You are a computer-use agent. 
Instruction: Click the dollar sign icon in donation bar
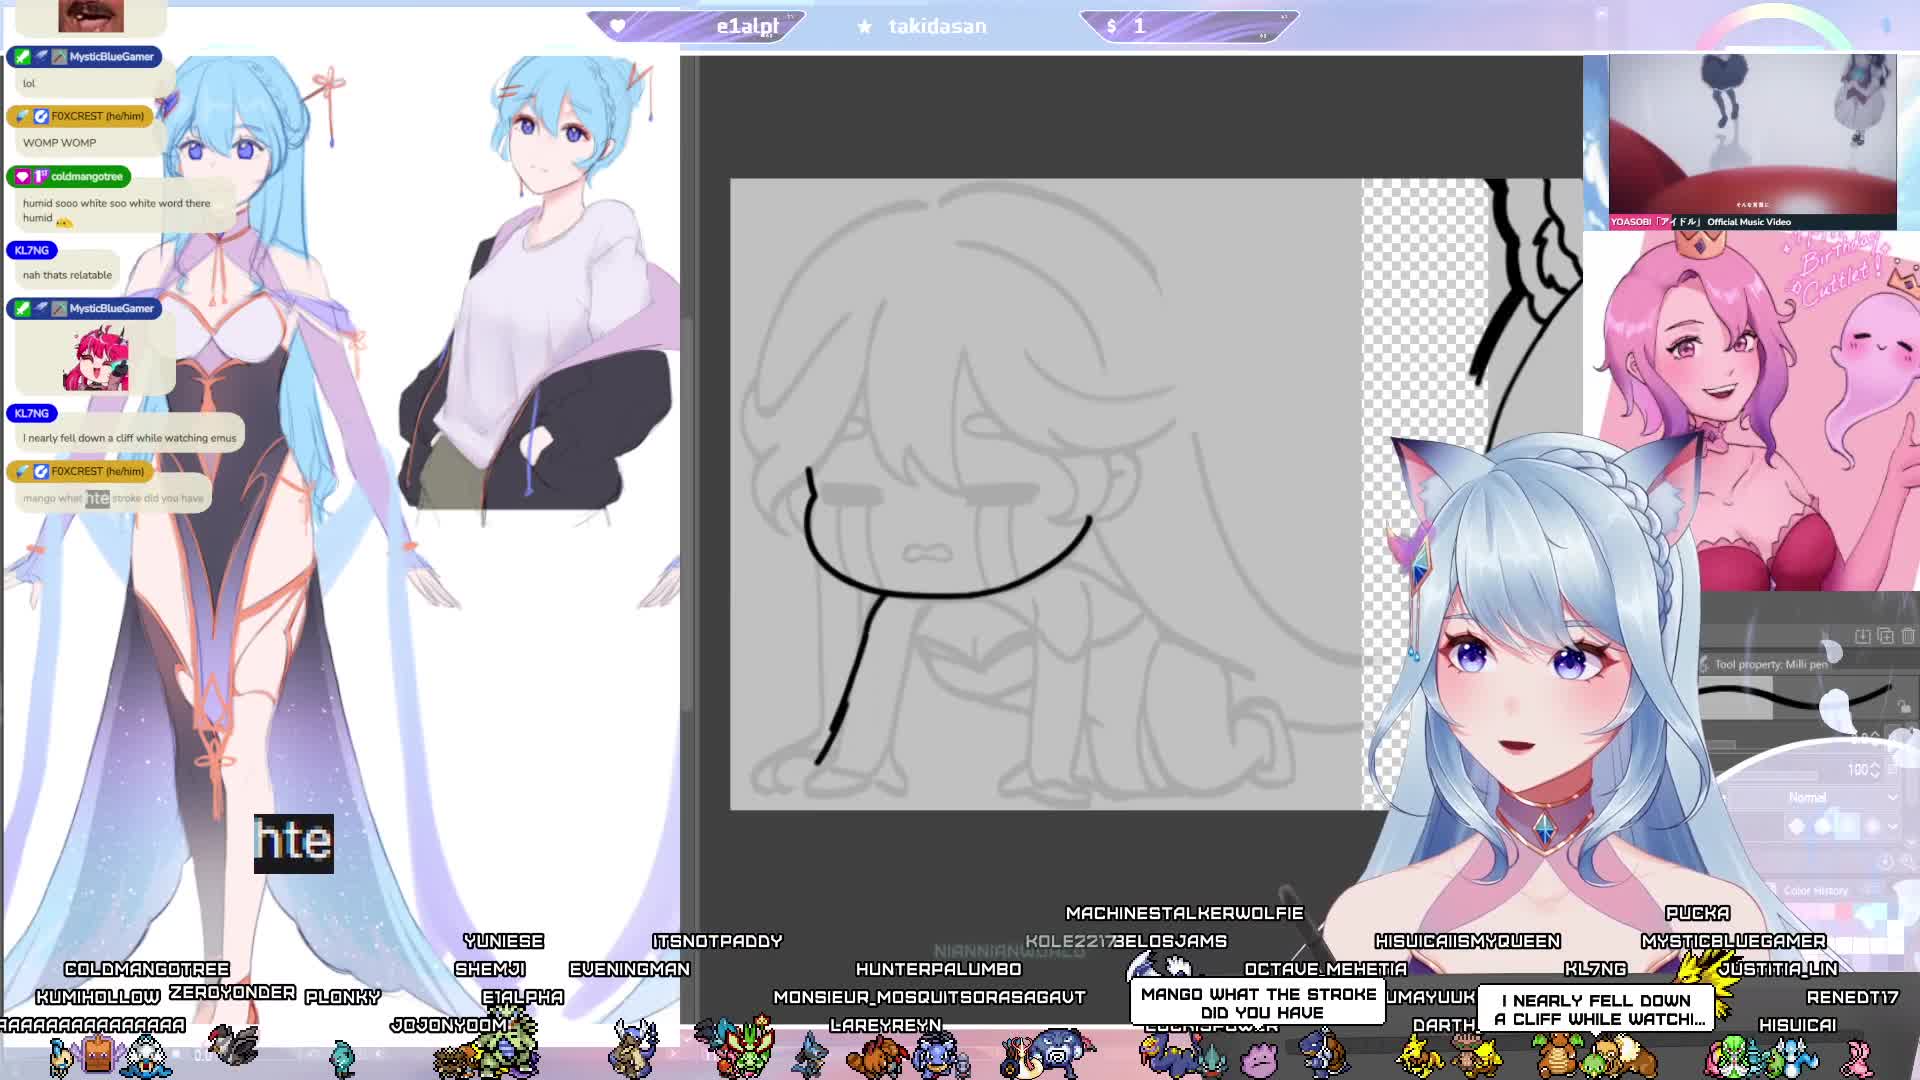pos(1111,27)
